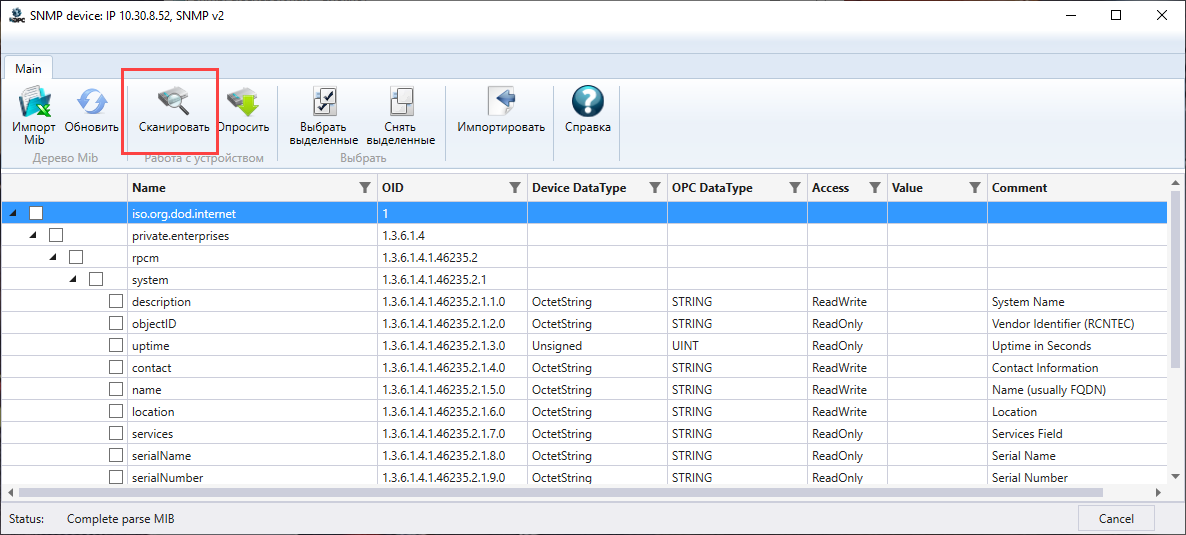Viewport: 1186px width, 535px height.
Task: Select ReadOnly access of serialName row
Action: [847, 456]
